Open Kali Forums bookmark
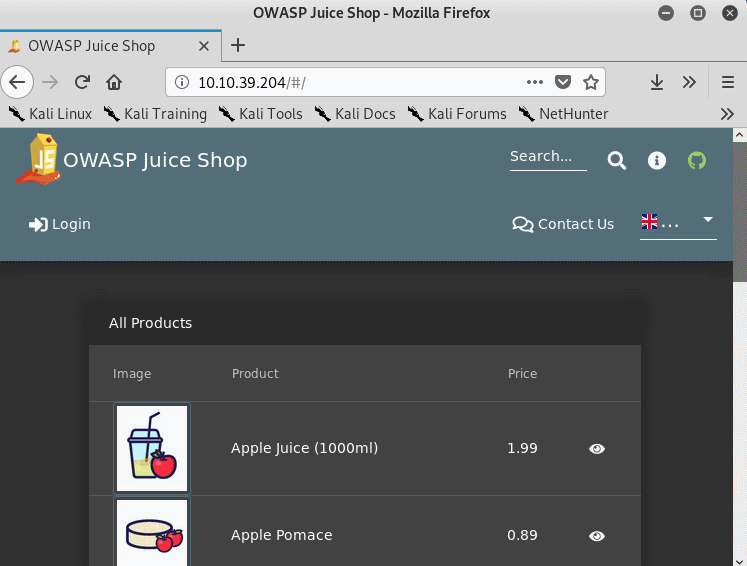This screenshot has height=566, width=747. [x=457, y=114]
